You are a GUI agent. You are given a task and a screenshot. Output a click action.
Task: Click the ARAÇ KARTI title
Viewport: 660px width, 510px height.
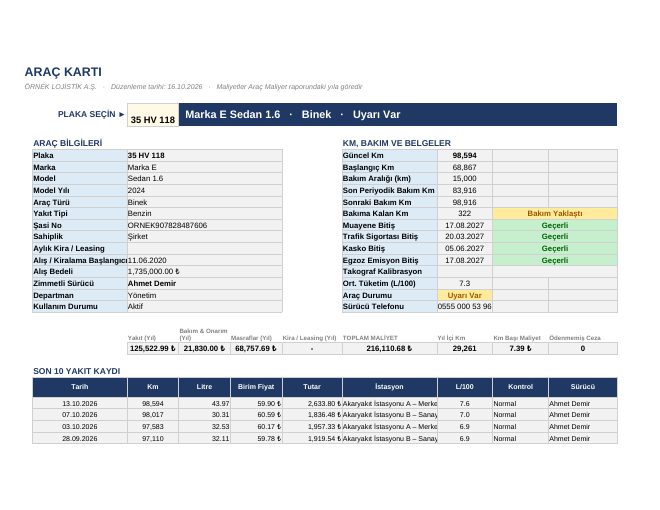pos(63,72)
